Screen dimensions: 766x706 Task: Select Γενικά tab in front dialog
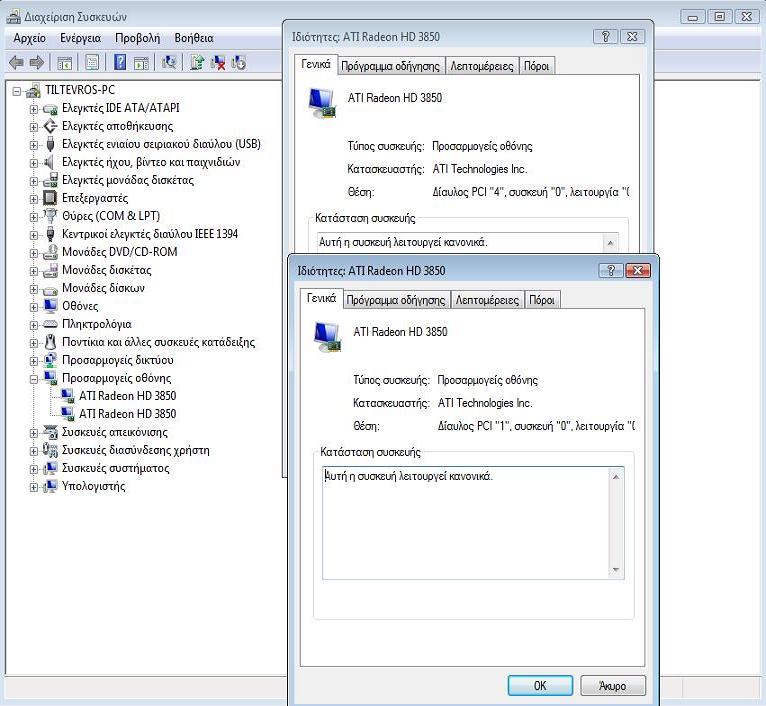tap(321, 298)
